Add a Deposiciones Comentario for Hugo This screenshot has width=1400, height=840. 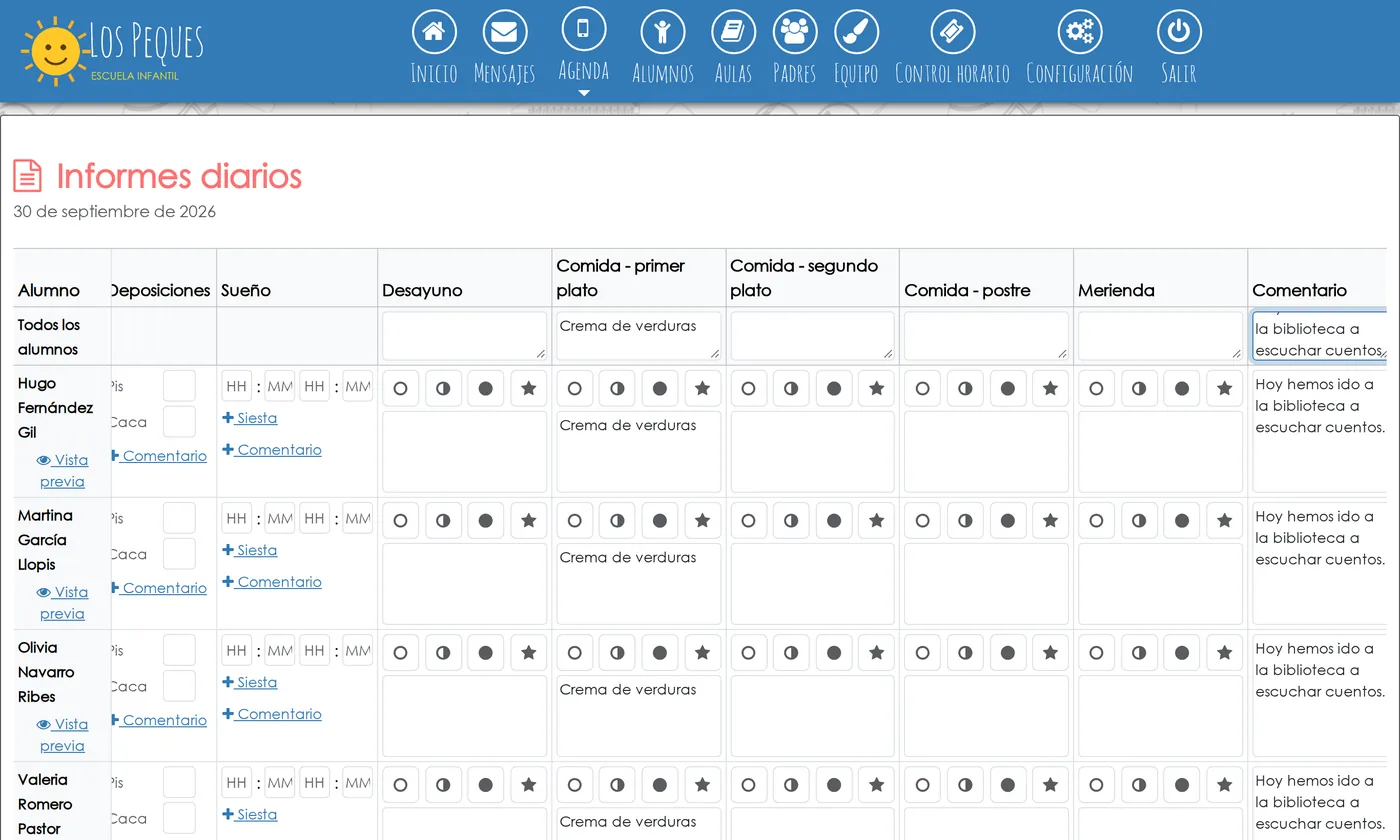[x=159, y=456]
